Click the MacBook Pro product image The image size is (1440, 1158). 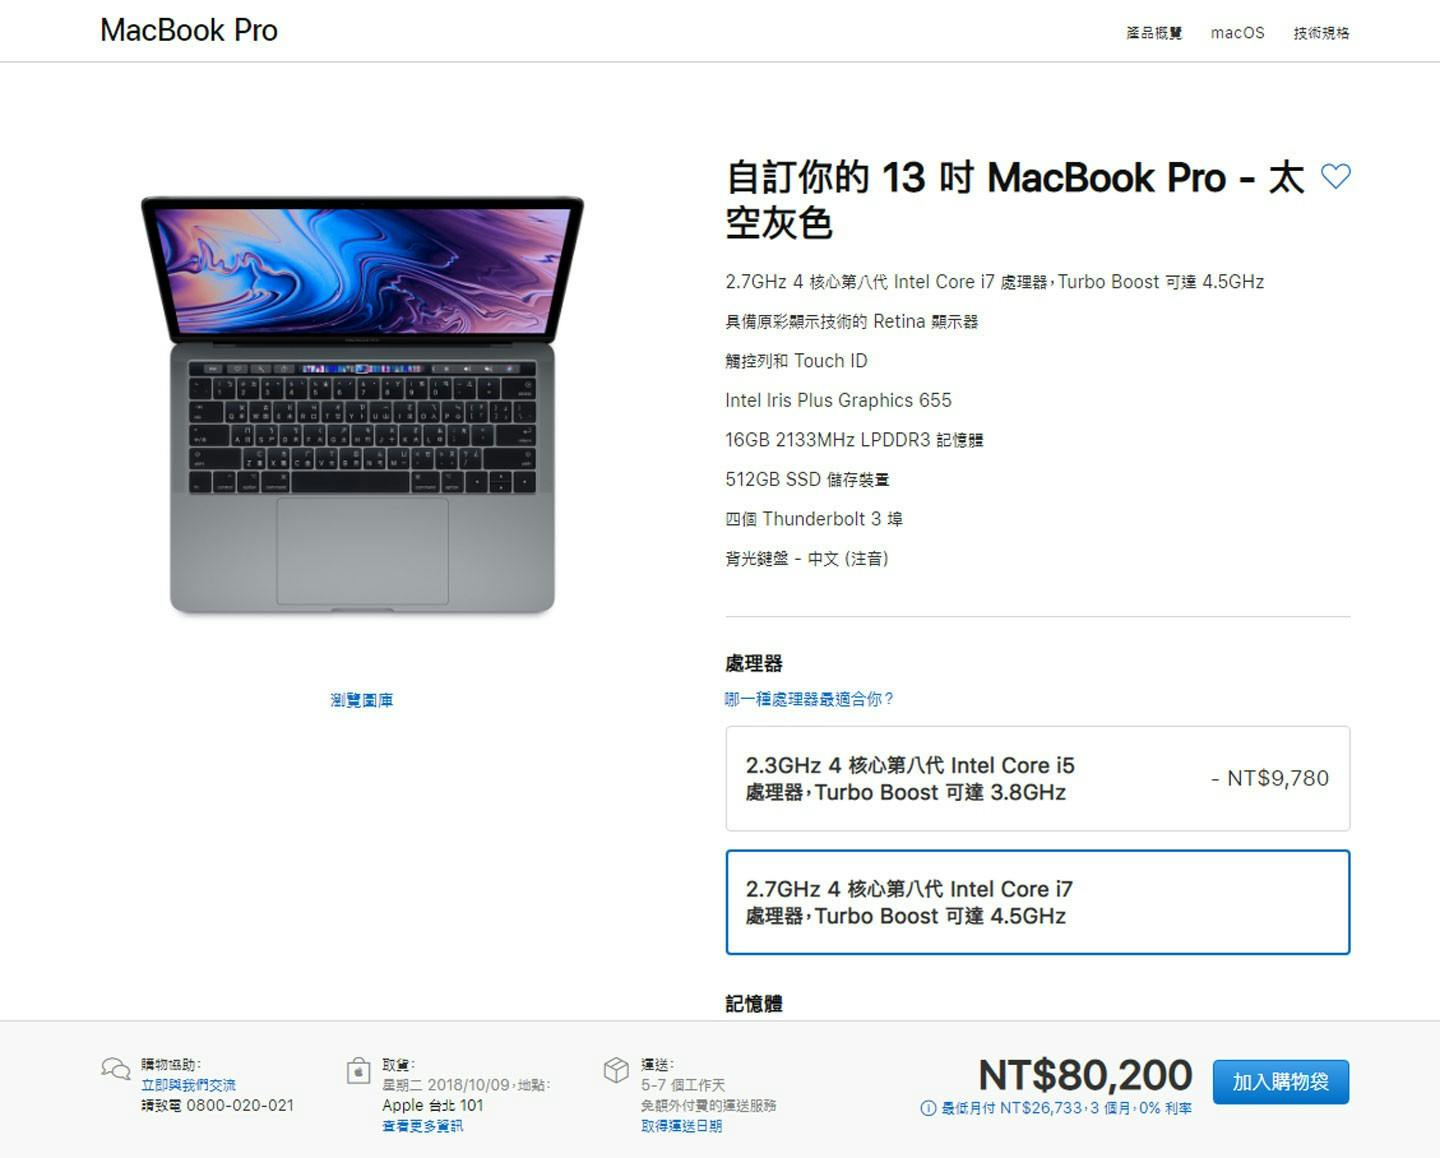pos(362,405)
